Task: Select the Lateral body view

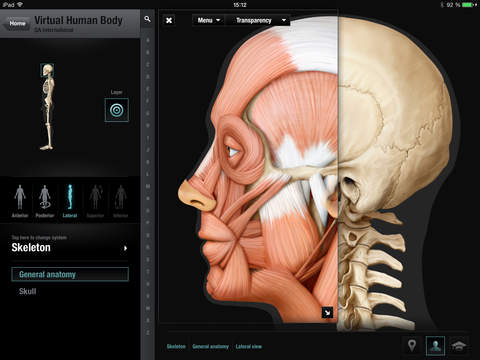Action: tap(70, 201)
